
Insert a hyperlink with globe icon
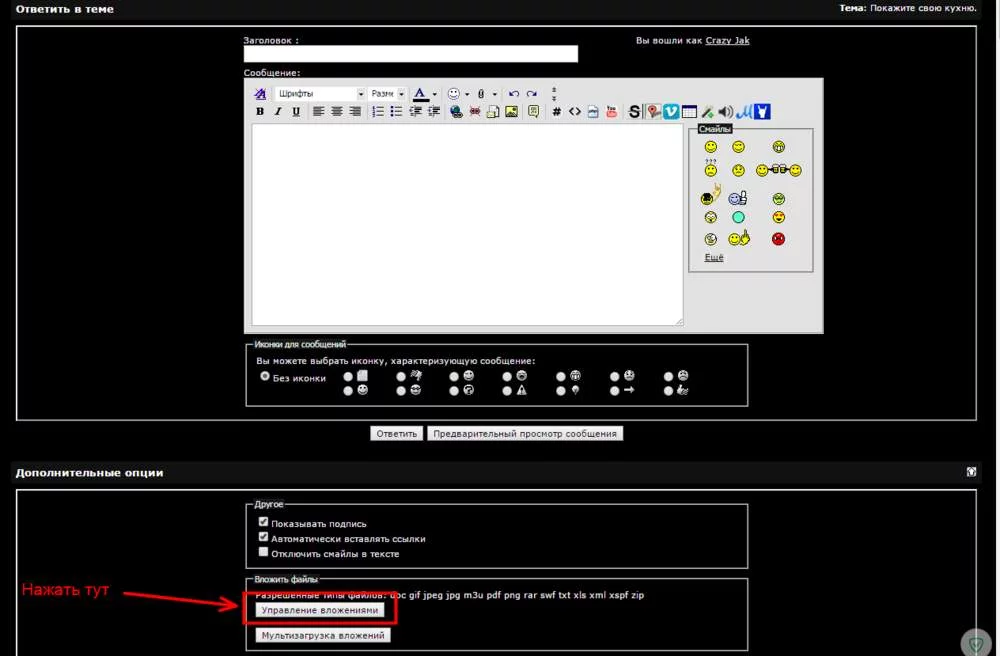click(456, 112)
